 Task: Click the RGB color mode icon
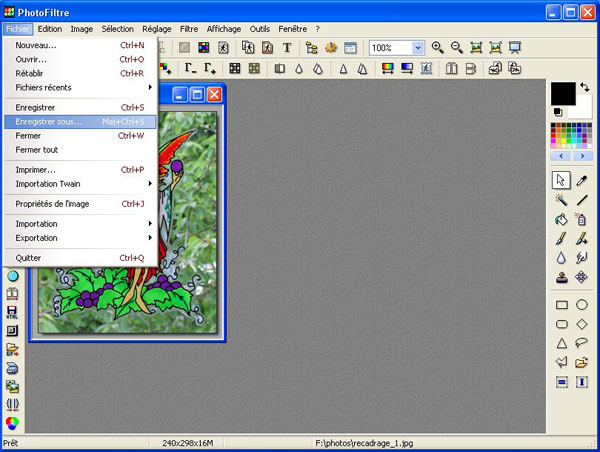point(204,48)
